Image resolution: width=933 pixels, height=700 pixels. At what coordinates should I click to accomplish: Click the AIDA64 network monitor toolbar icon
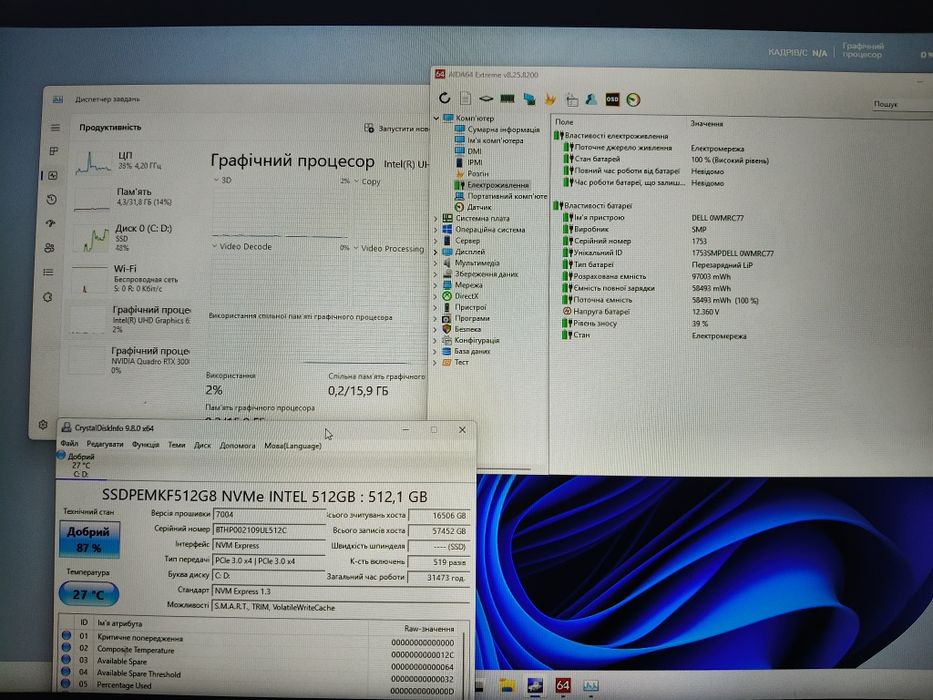tap(529, 99)
